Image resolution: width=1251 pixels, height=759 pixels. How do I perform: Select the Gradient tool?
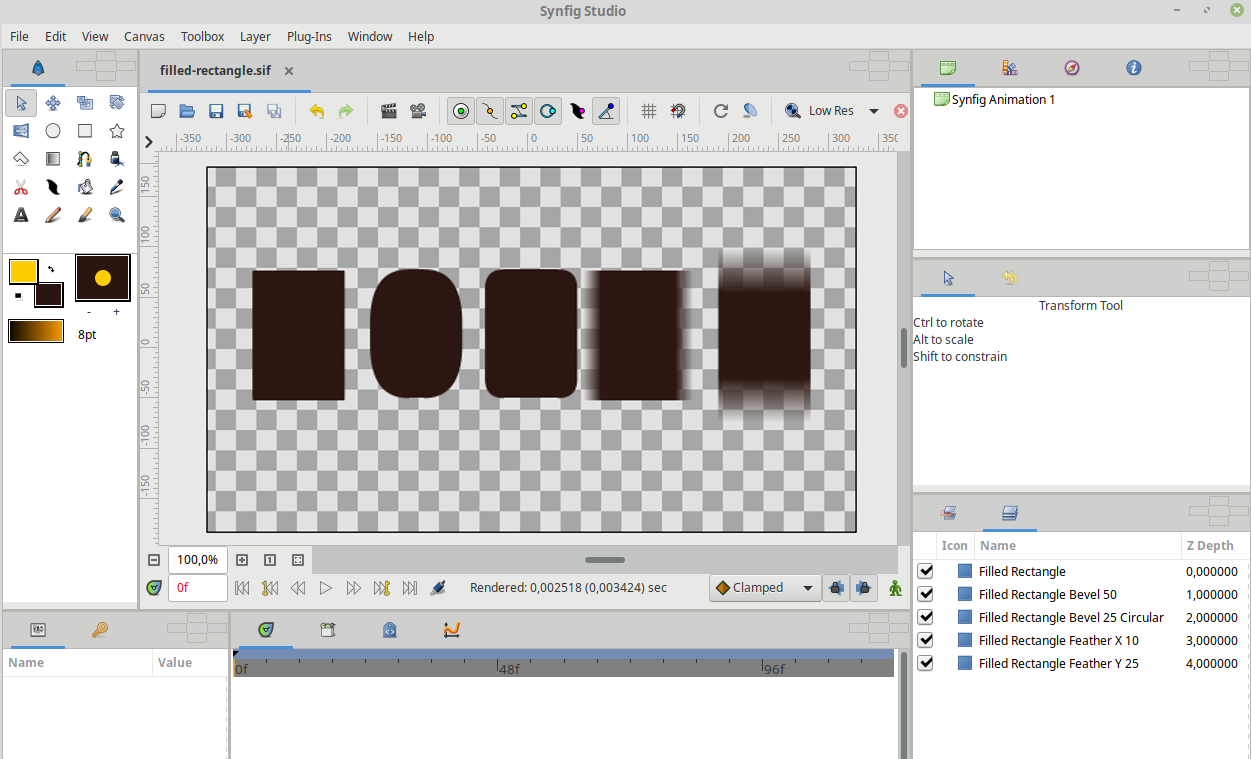click(53, 158)
